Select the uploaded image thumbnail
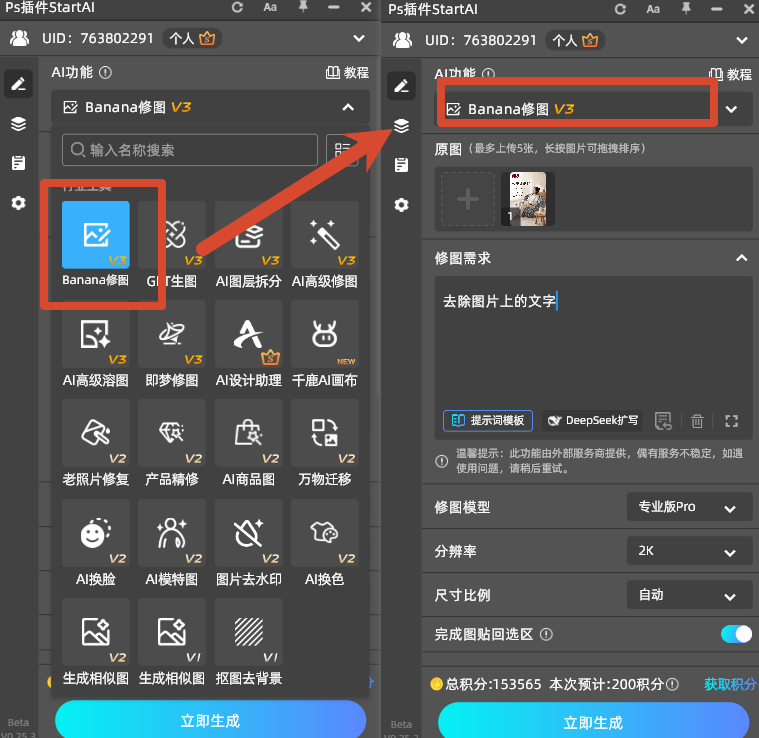The image size is (759, 738). pos(528,199)
